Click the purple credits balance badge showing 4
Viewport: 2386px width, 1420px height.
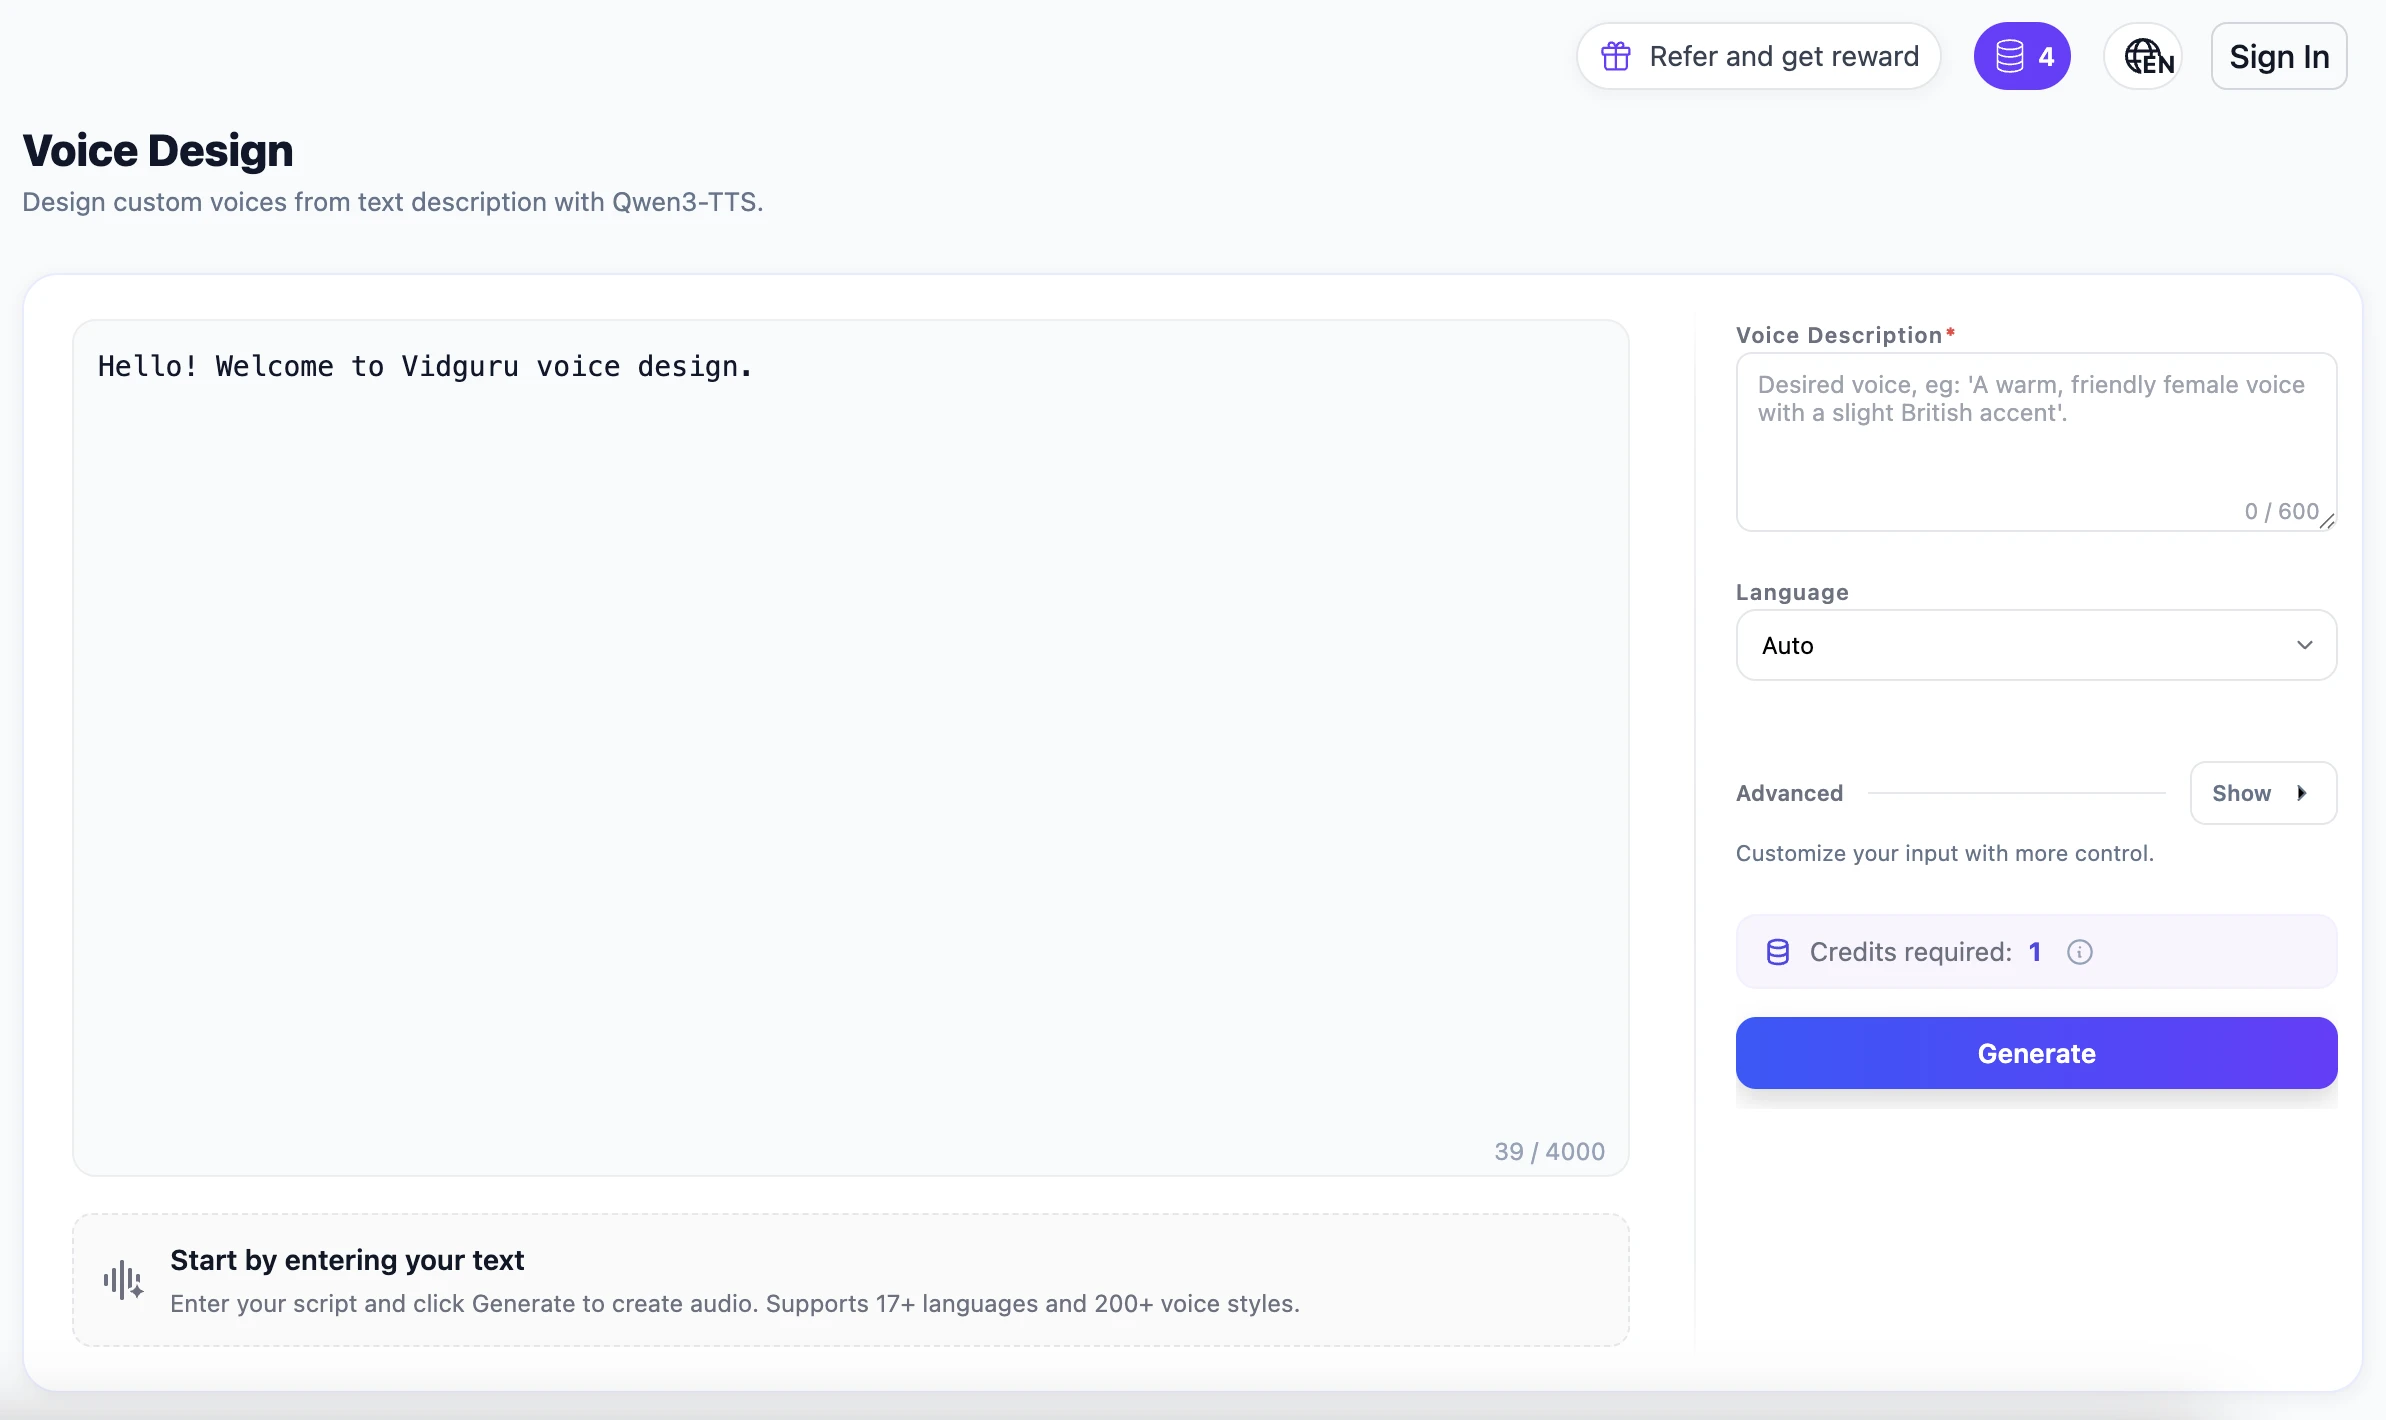(x=2022, y=56)
